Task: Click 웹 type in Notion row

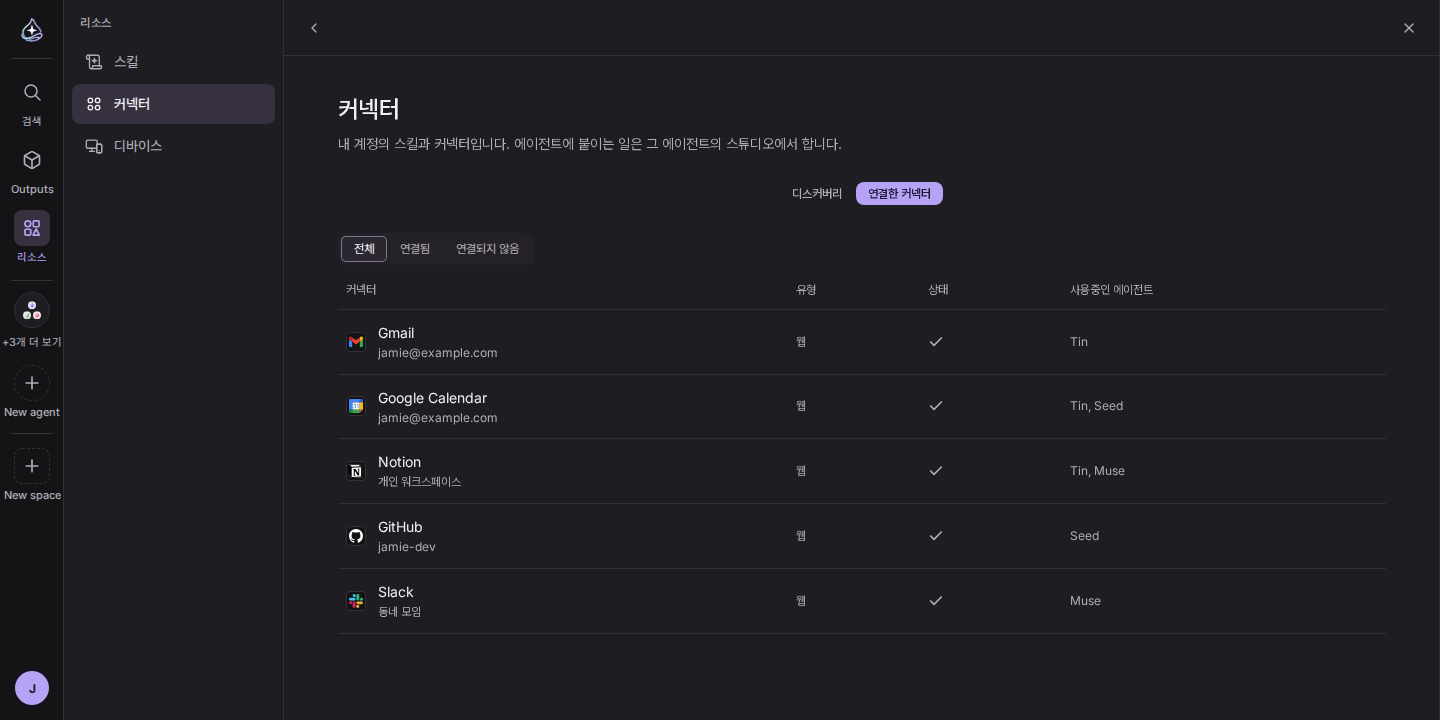Action: (801, 471)
